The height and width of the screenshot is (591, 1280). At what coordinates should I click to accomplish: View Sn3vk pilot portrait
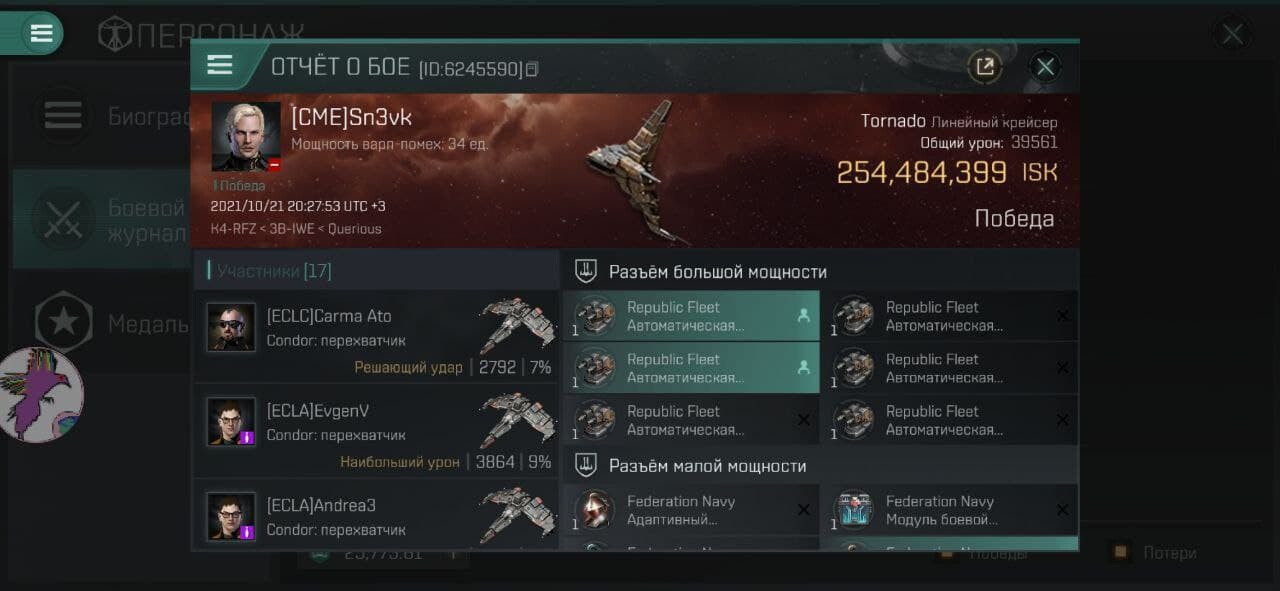(246, 137)
